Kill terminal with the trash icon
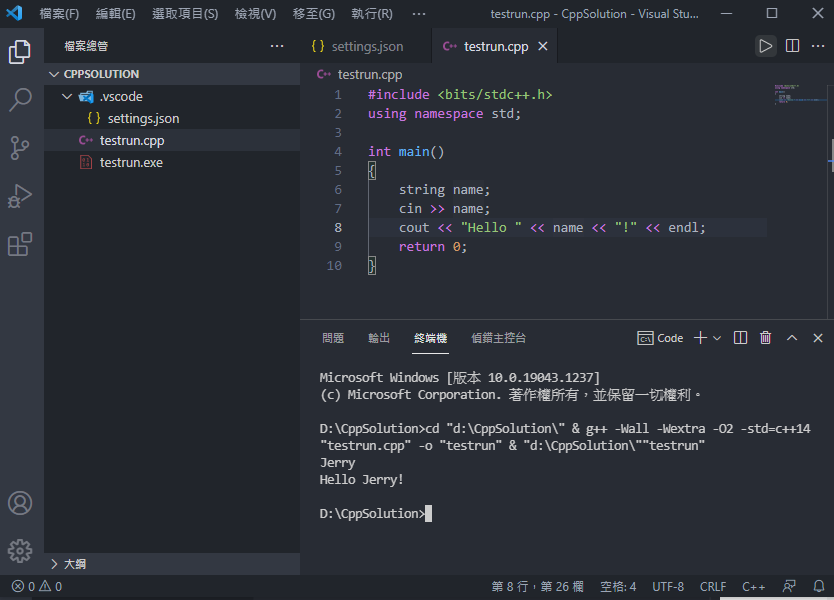Image resolution: width=834 pixels, height=600 pixels. tap(766, 338)
